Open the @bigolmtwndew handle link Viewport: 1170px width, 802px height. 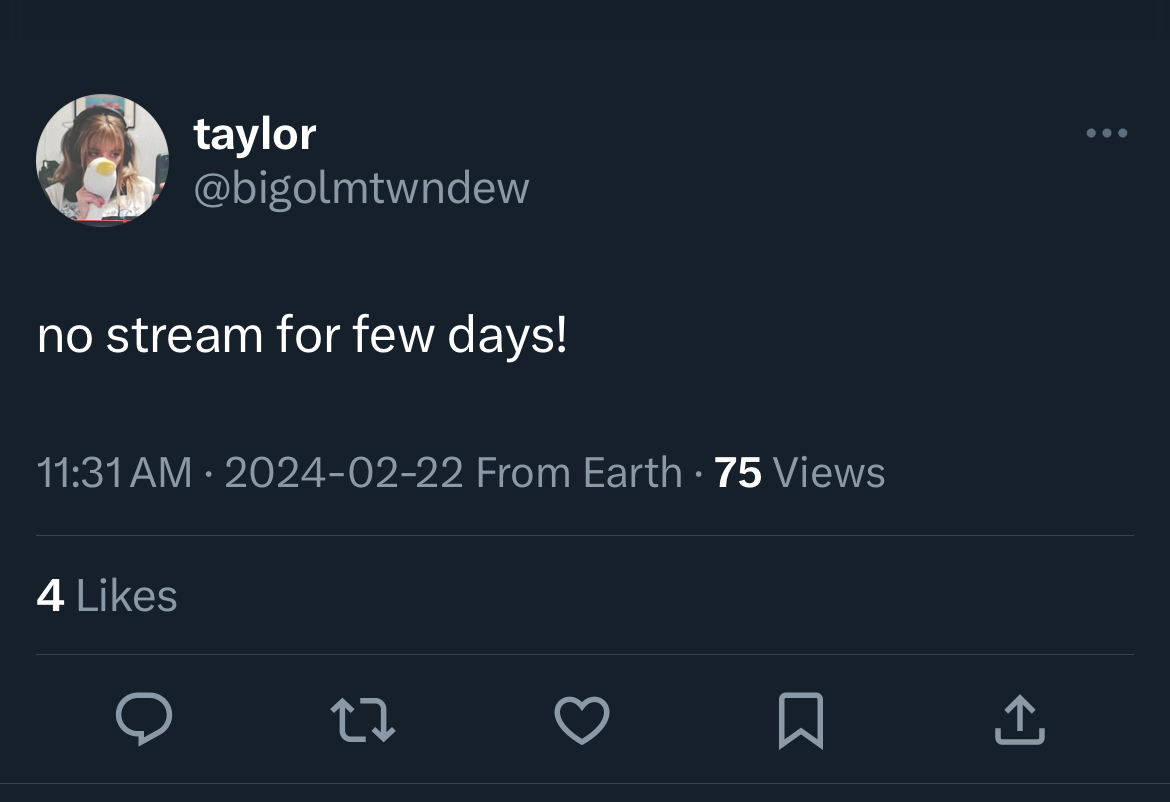[x=361, y=188]
